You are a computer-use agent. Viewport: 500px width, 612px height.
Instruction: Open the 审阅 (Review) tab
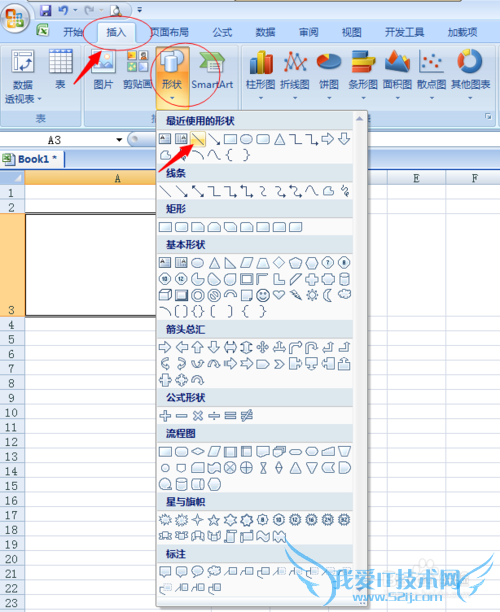(309, 32)
